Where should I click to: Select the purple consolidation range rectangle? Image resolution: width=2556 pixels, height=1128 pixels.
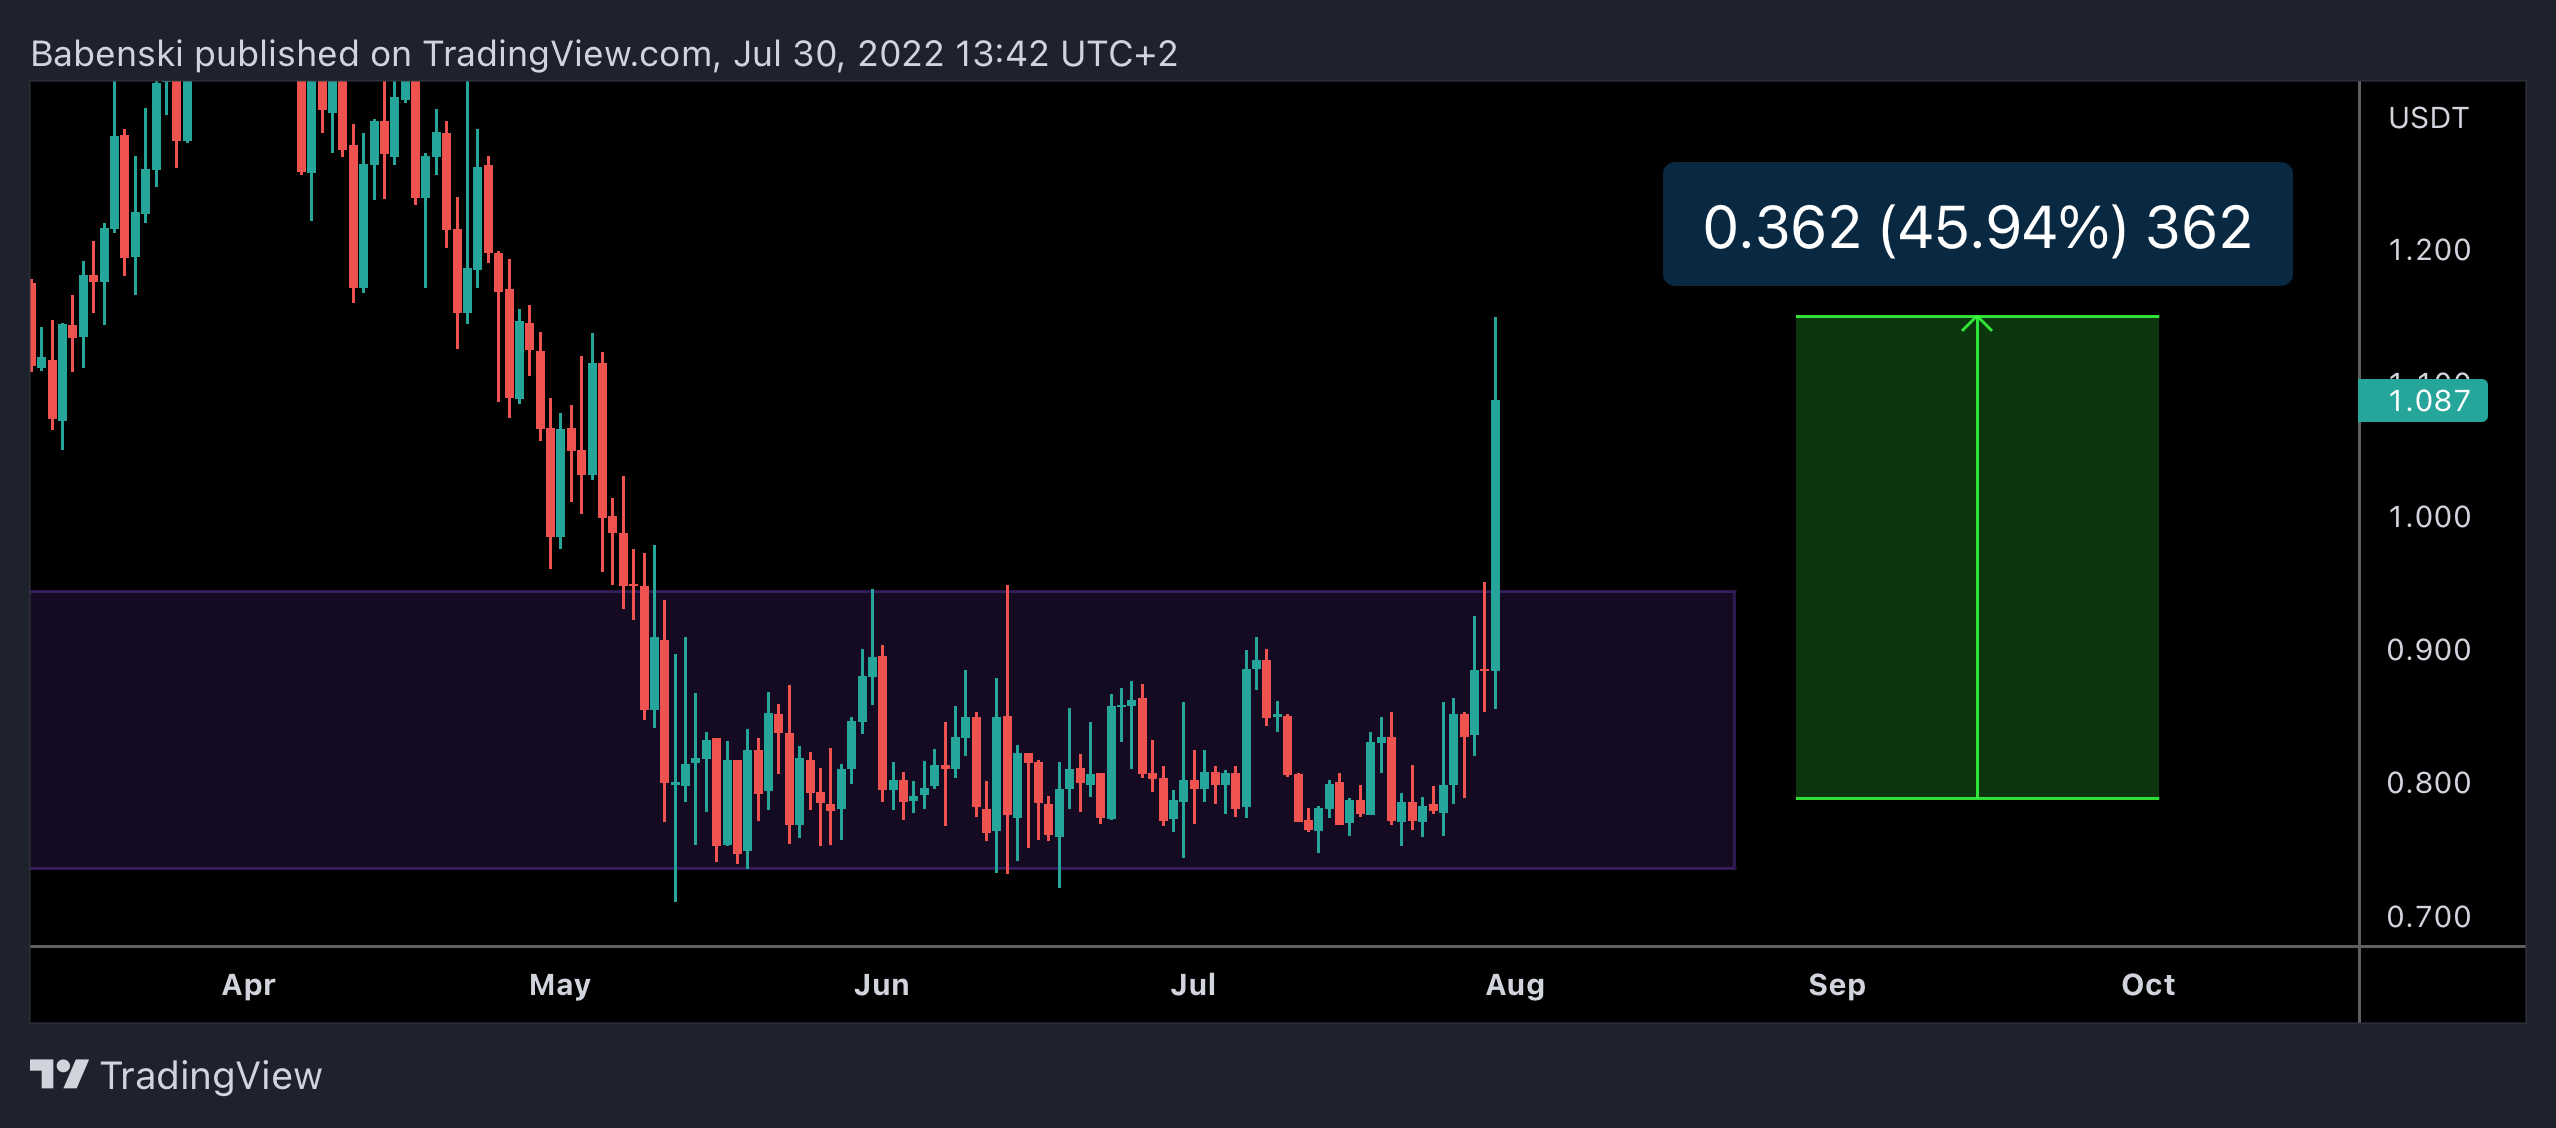(x=883, y=730)
